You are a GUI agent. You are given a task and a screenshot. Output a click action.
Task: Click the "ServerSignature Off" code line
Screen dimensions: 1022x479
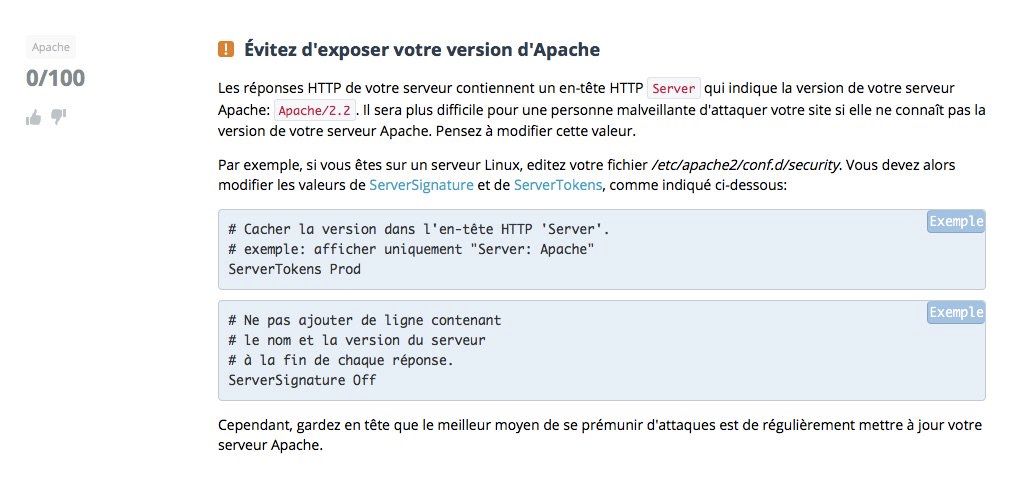[x=302, y=380]
